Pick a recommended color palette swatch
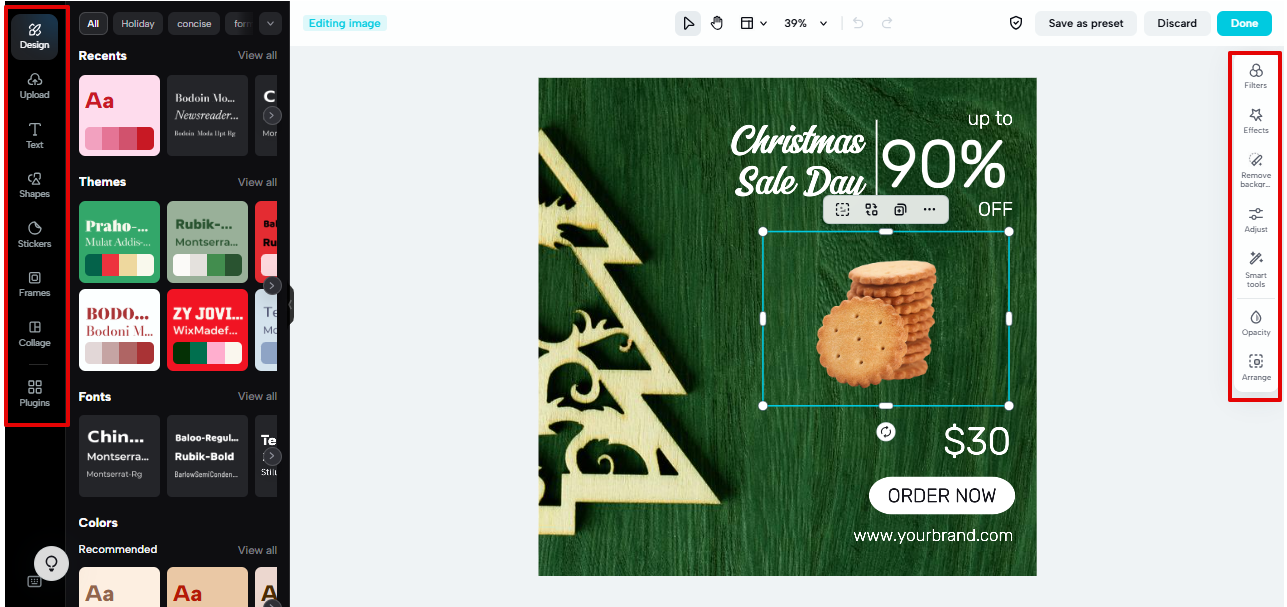Image resolution: width=1287 pixels, height=607 pixels. 119,587
